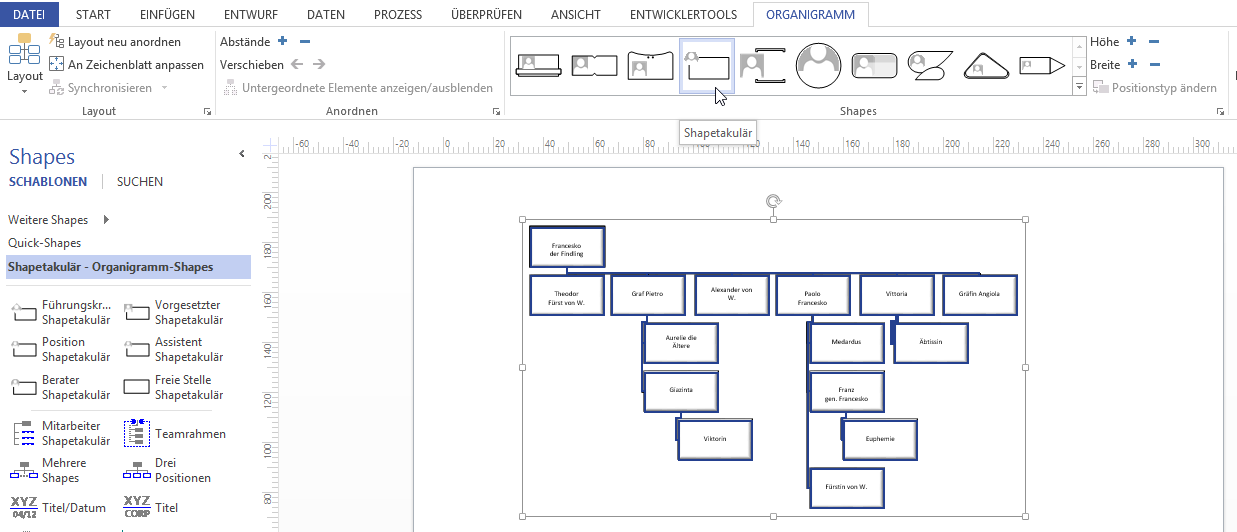Click An Zeichenblatt anpassen icon
The width and height of the screenshot is (1237, 532).
click(57, 65)
